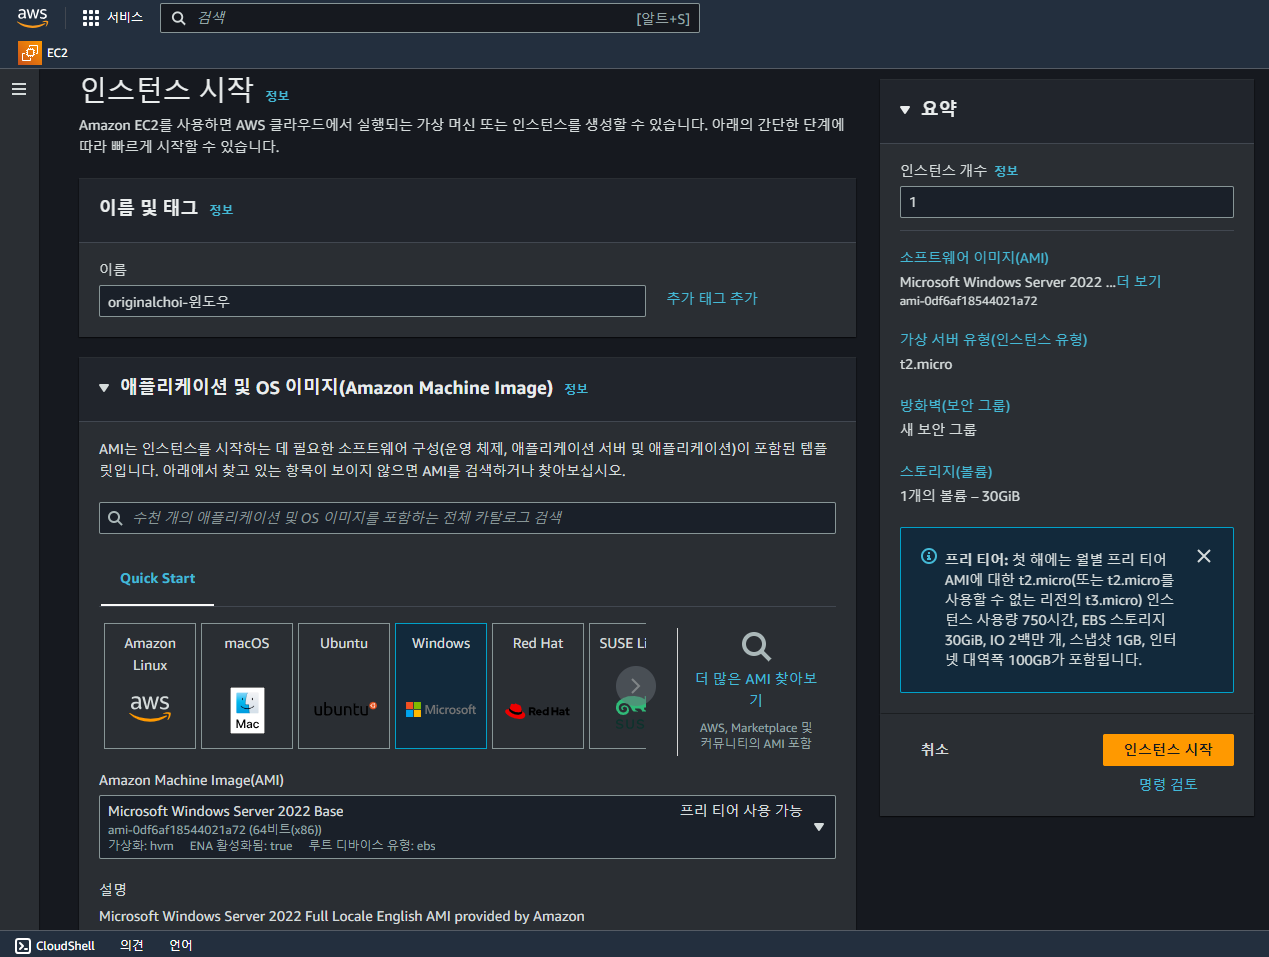Click the t2.micro instance type text

point(926,364)
